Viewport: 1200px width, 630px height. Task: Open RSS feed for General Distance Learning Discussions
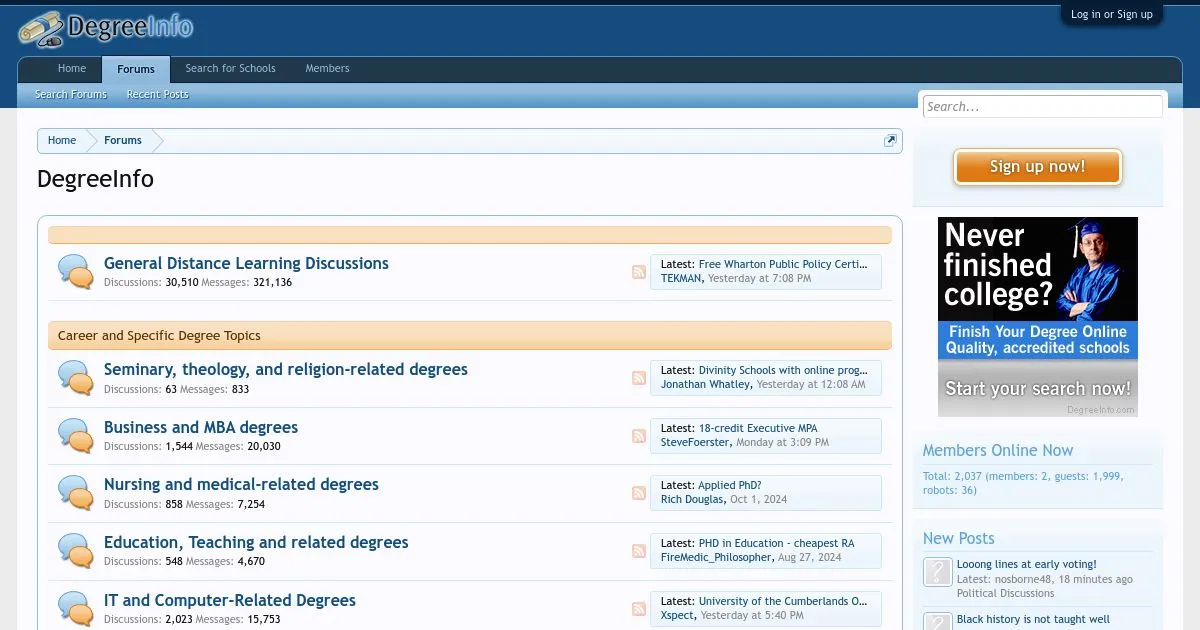(638, 272)
